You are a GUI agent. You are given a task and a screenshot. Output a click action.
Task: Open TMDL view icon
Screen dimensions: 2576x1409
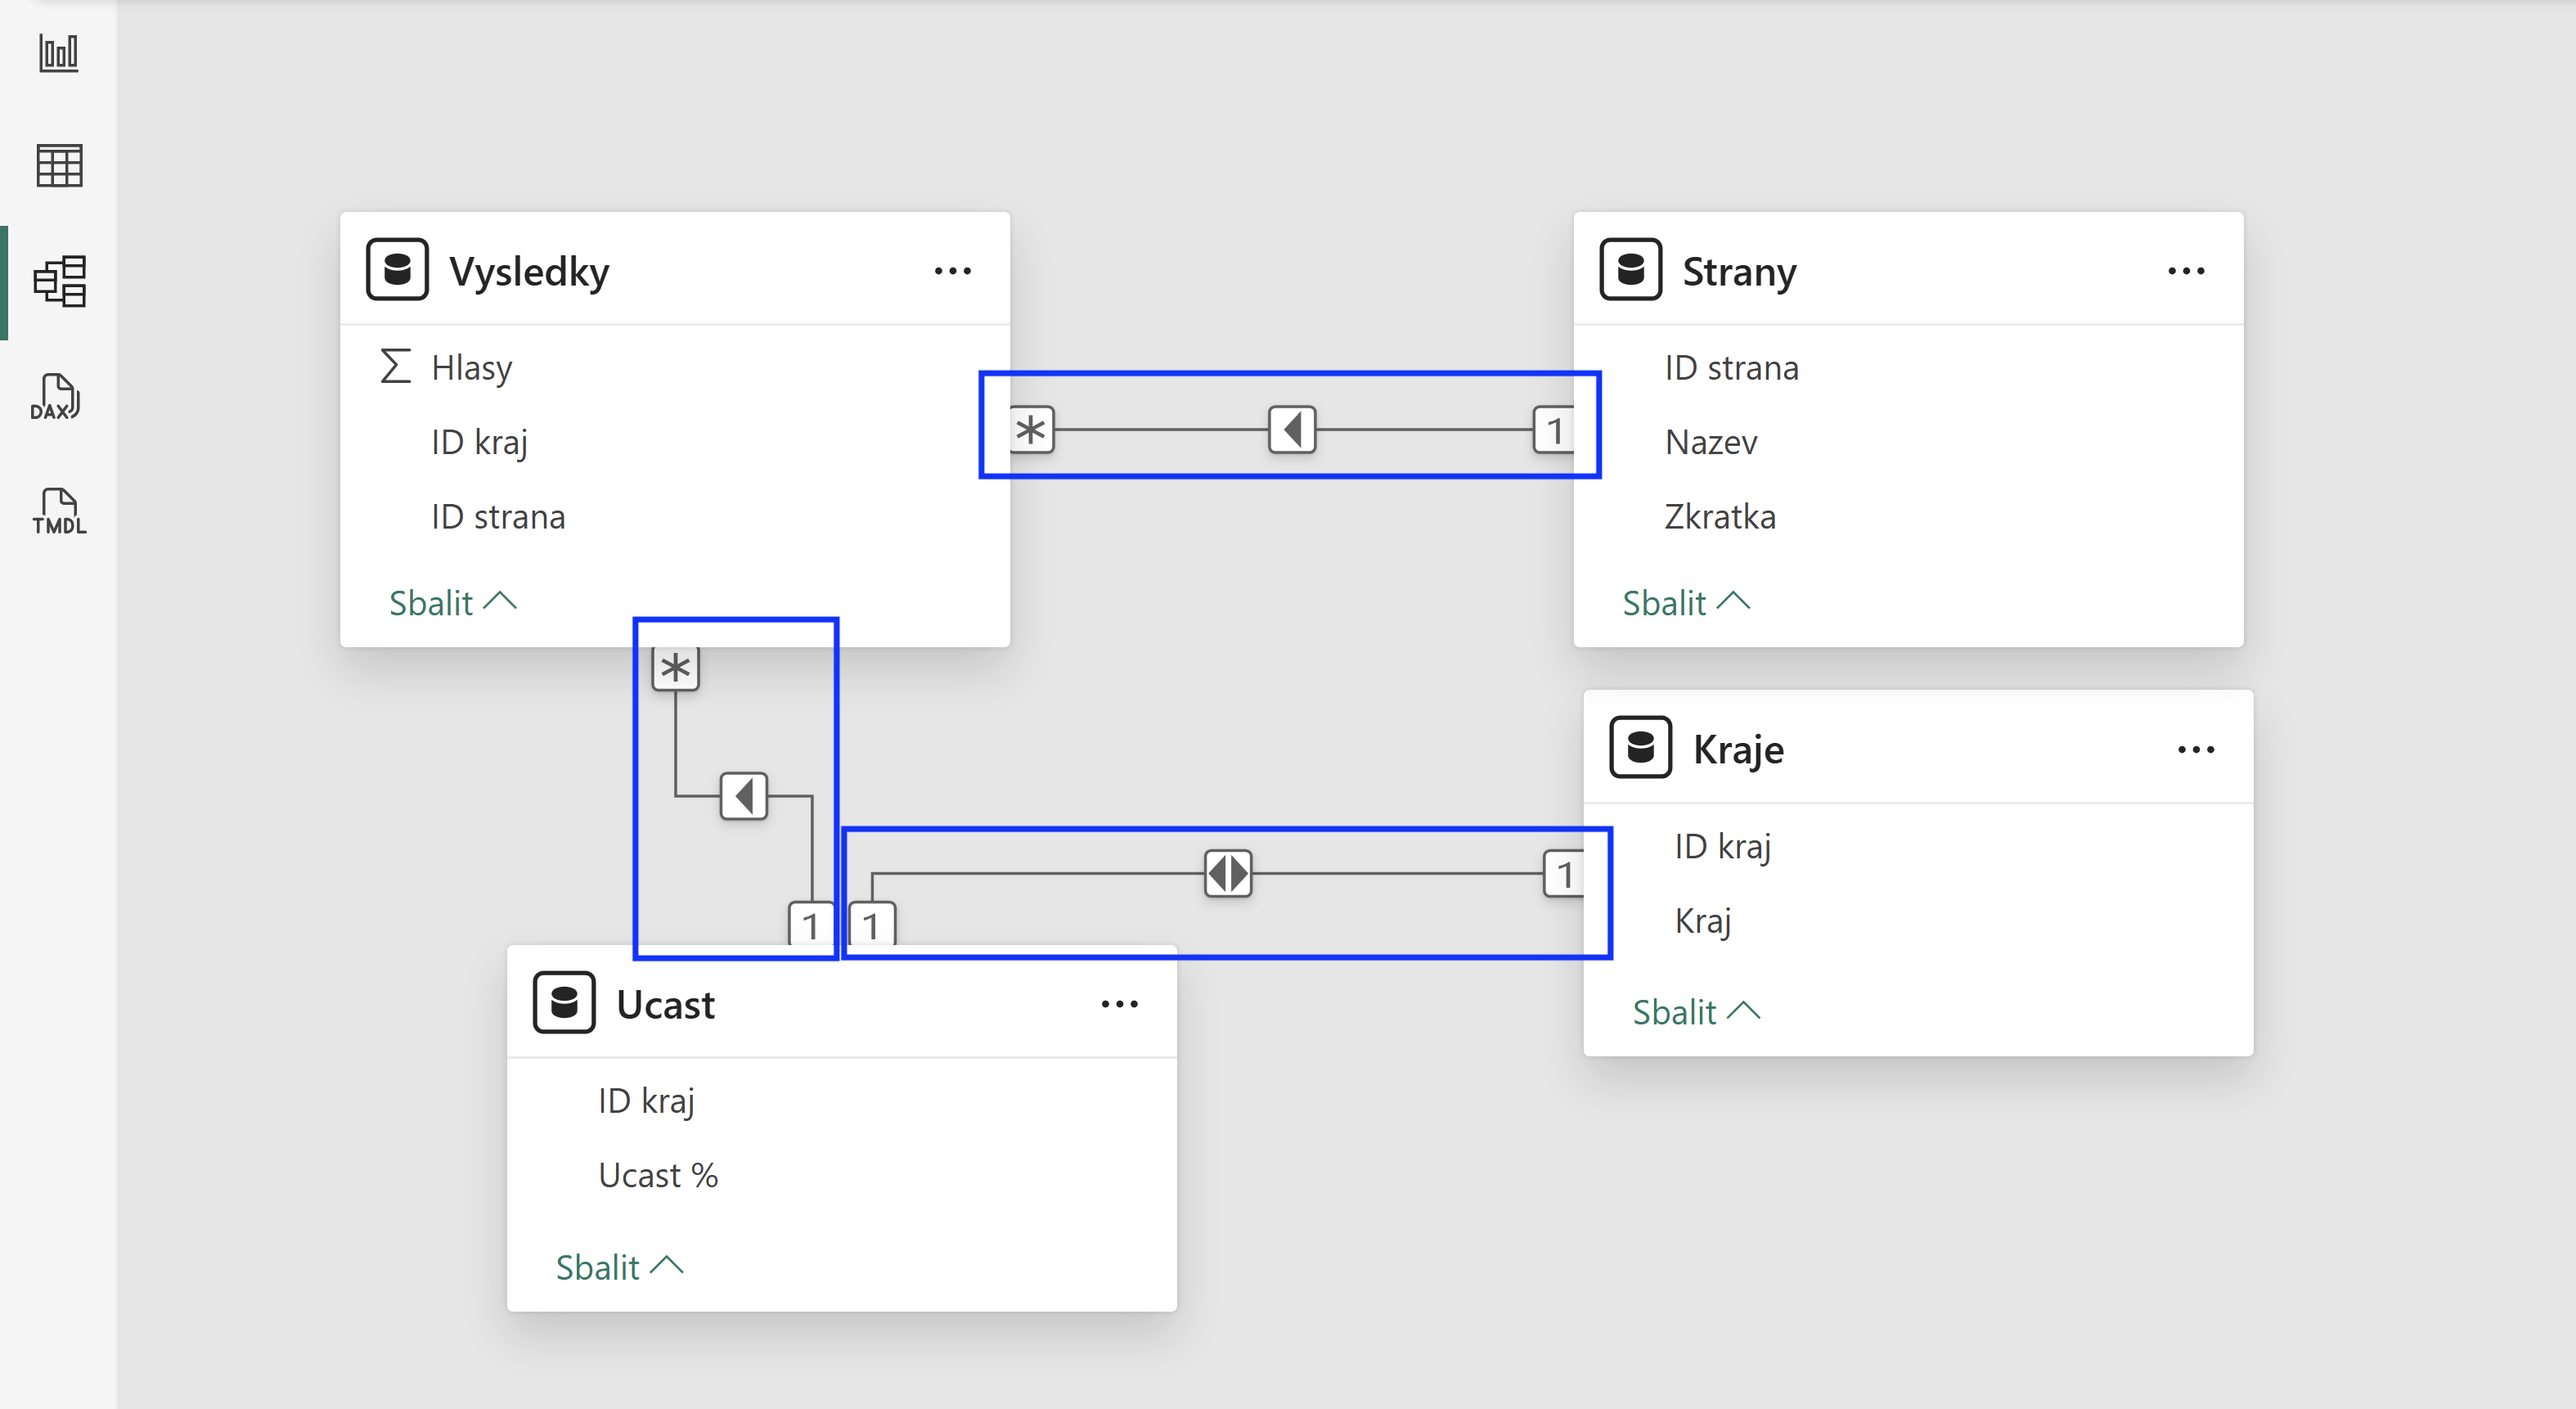coord(59,511)
